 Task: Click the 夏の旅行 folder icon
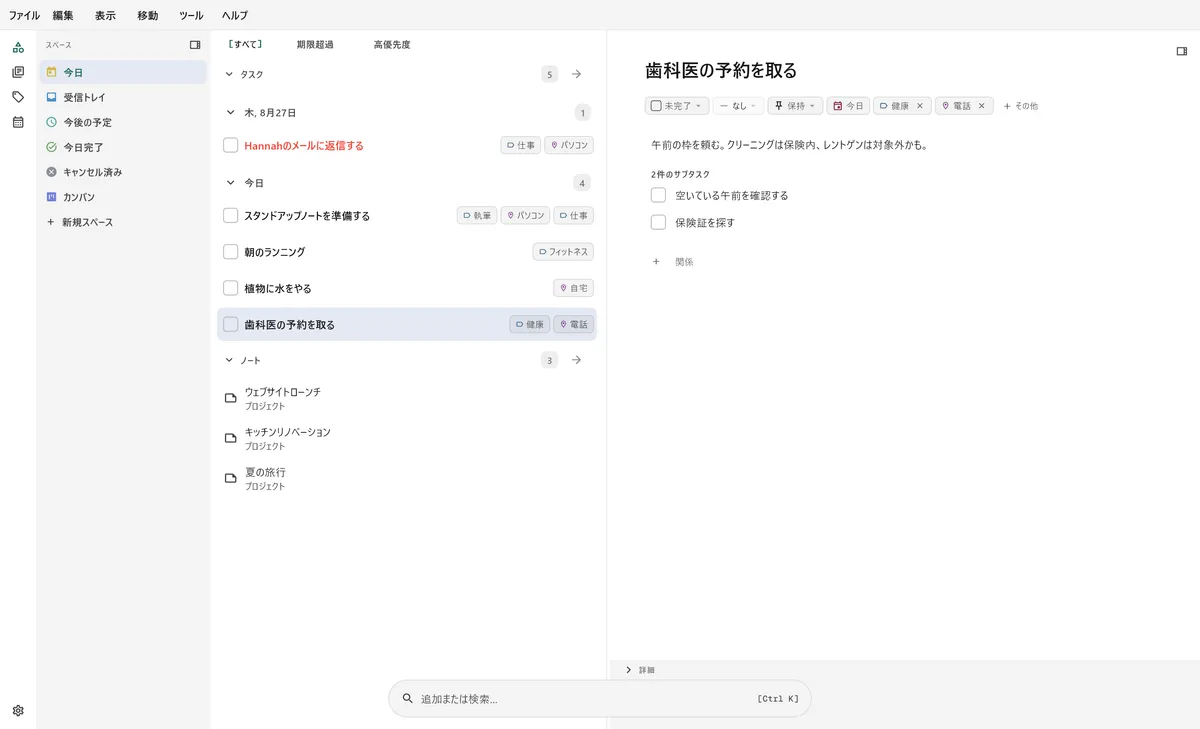[230, 478]
